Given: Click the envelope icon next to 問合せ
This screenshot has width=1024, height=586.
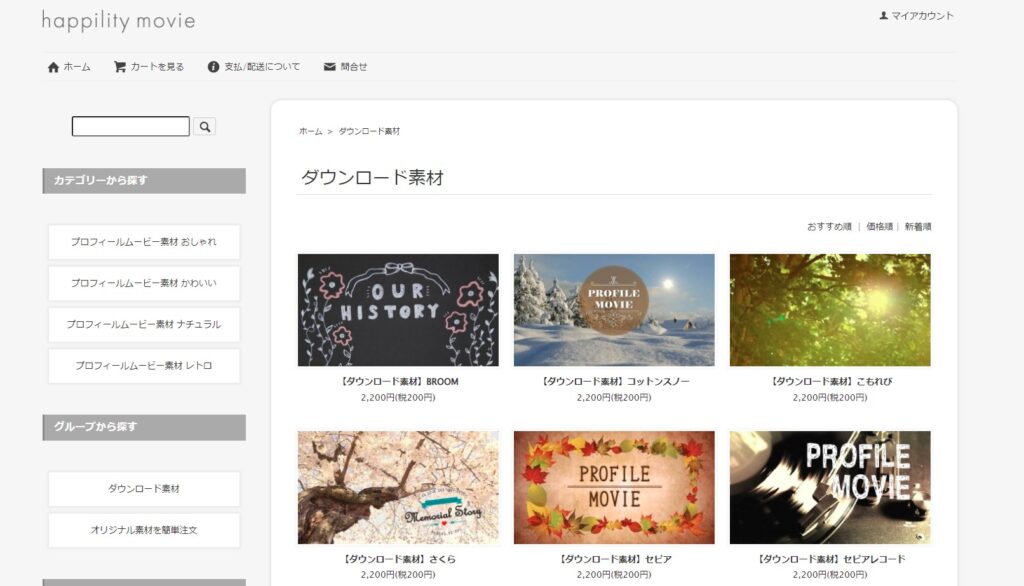Looking at the screenshot, I should point(328,66).
